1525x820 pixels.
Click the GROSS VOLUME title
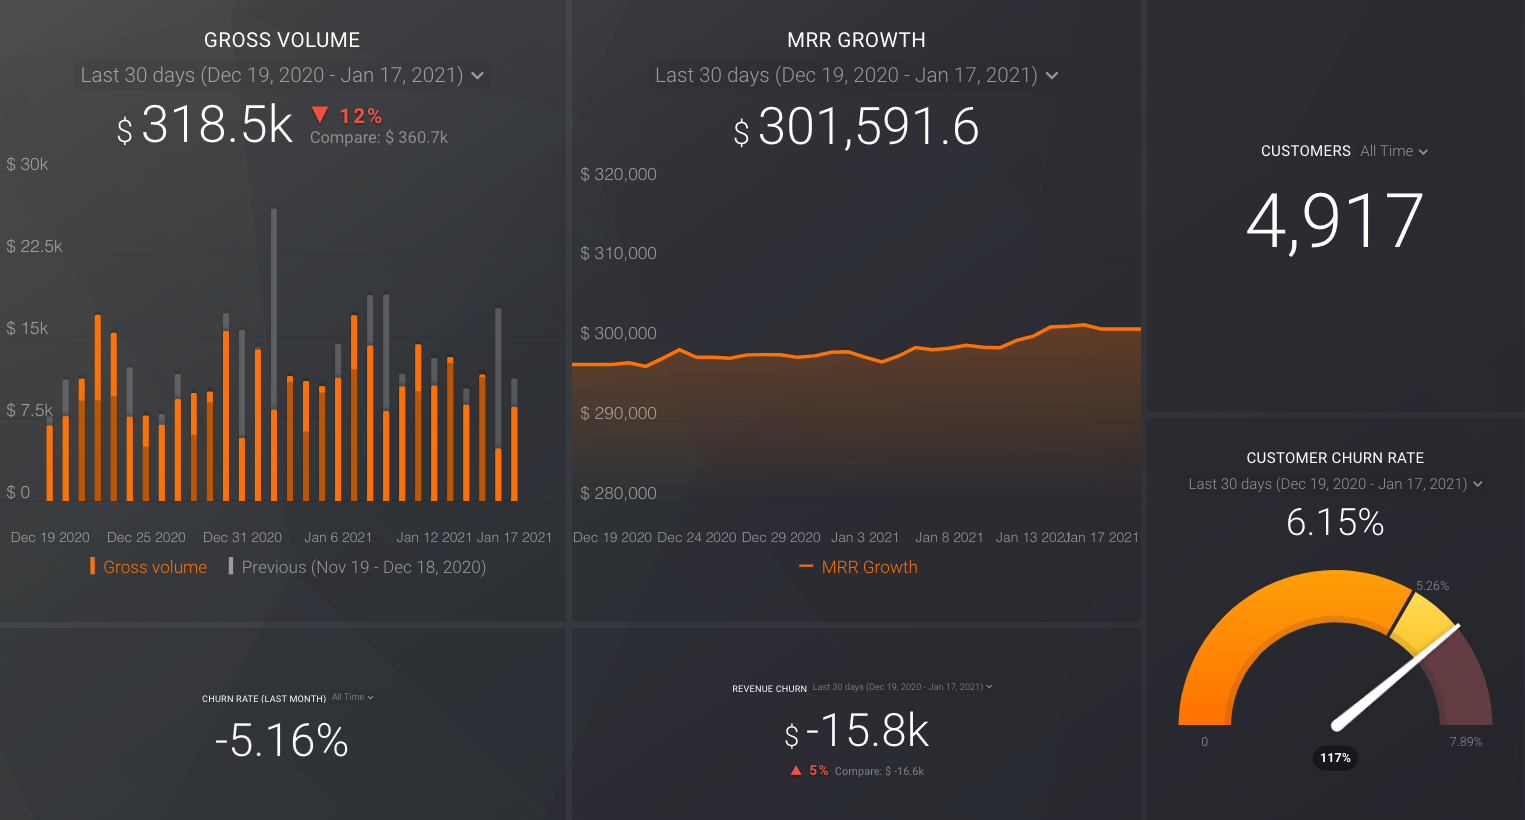[x=282, y=40]
